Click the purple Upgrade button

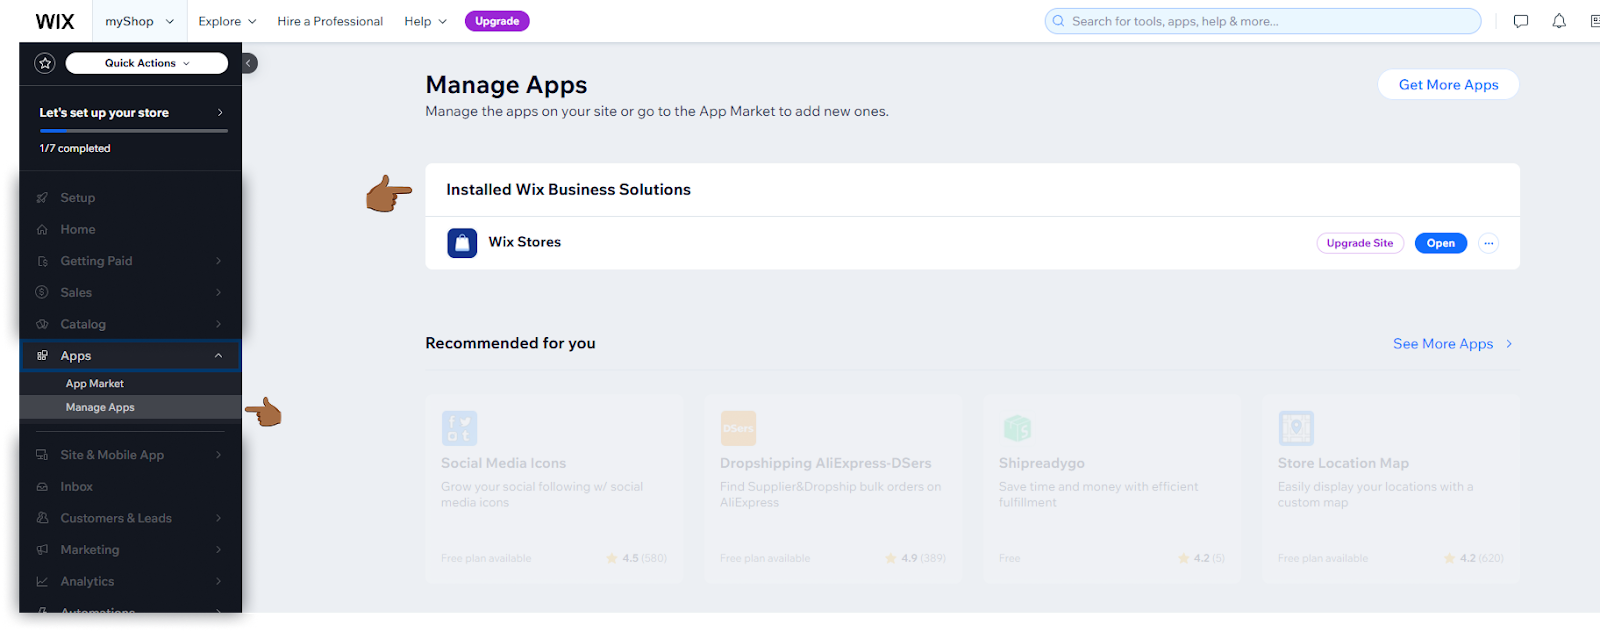tap(497, 21)
